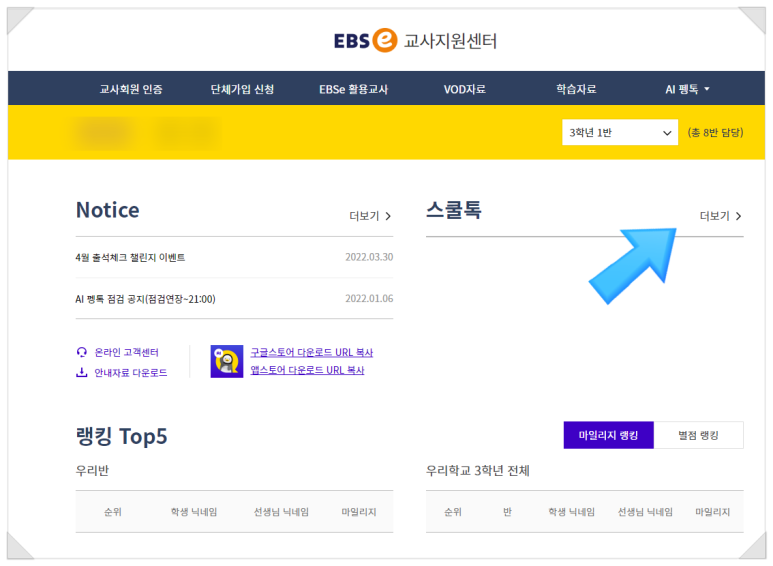Click 더보기 next to 스쿨톡

coord(721,216)
